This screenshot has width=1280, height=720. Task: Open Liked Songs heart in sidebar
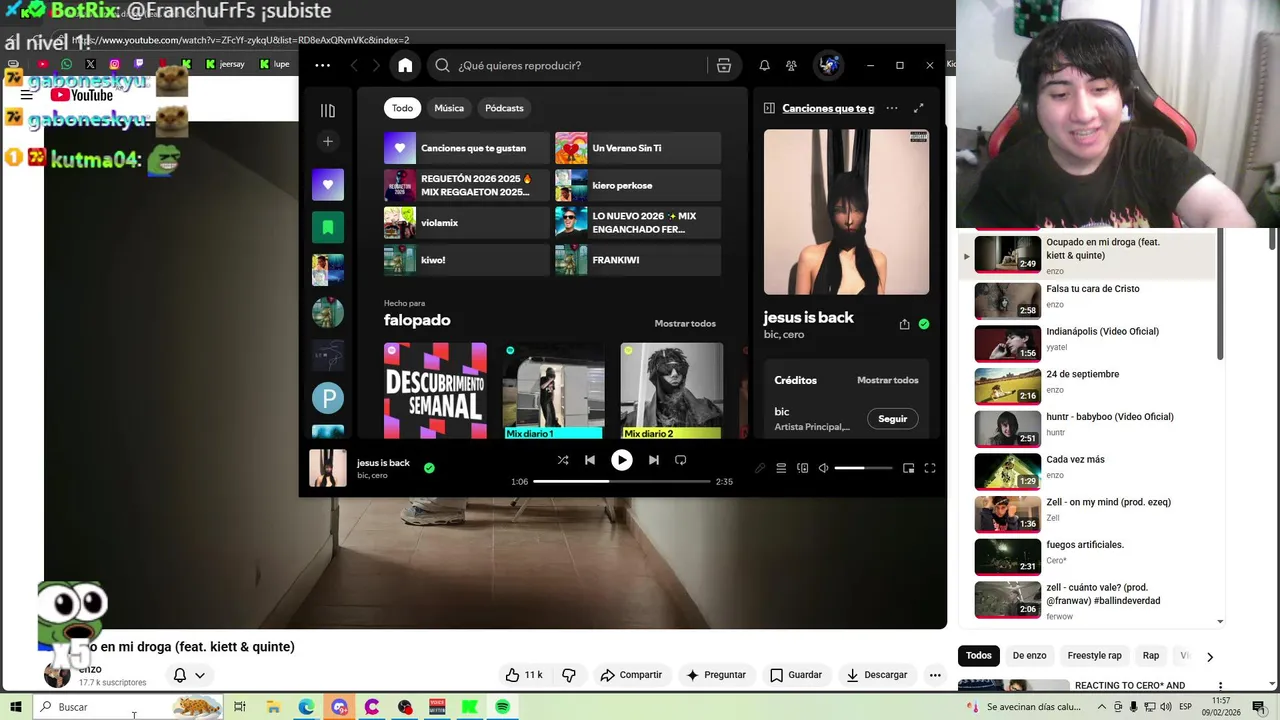(328, 184)
